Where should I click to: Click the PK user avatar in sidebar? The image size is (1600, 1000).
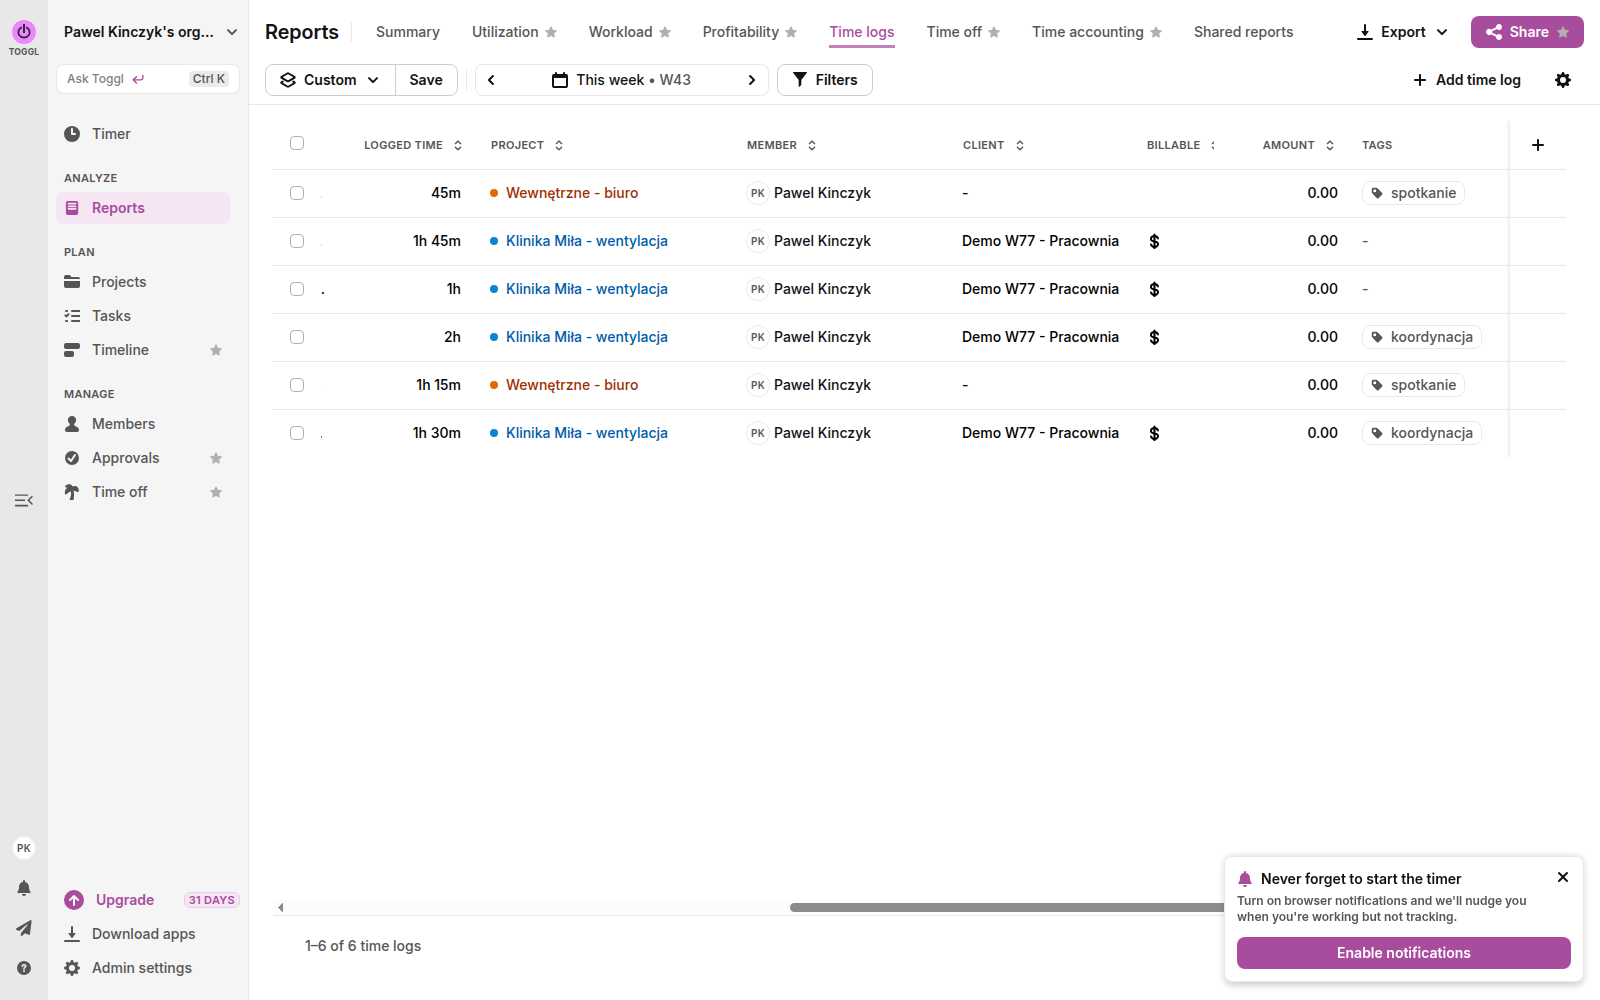pos(24,848)
